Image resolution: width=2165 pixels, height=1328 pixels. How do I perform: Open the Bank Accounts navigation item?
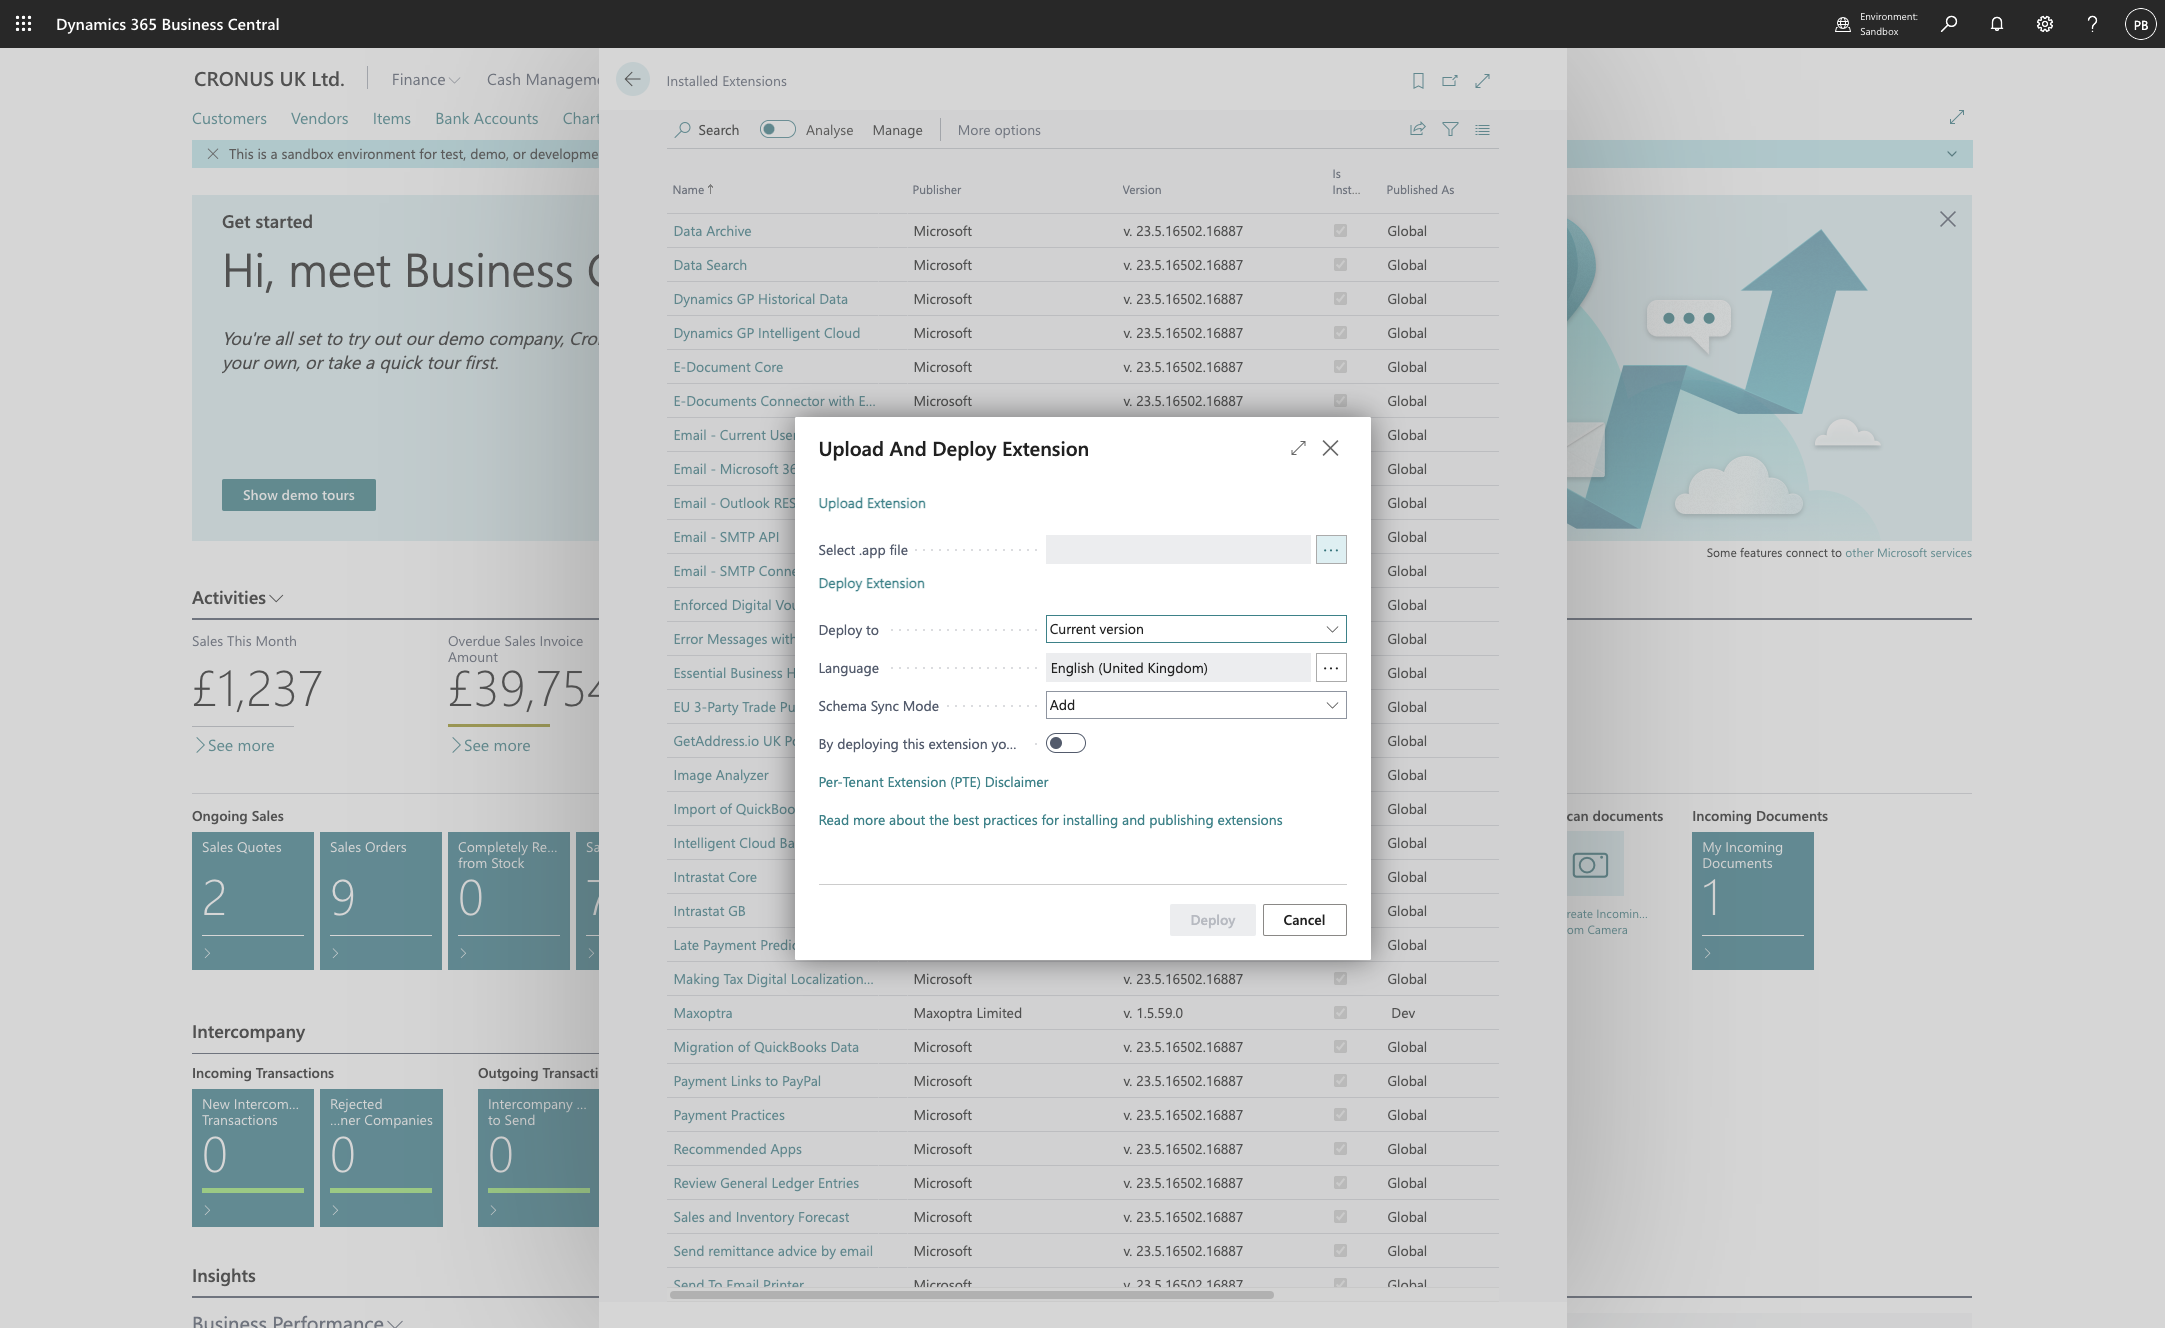click(x=486, y=118)
